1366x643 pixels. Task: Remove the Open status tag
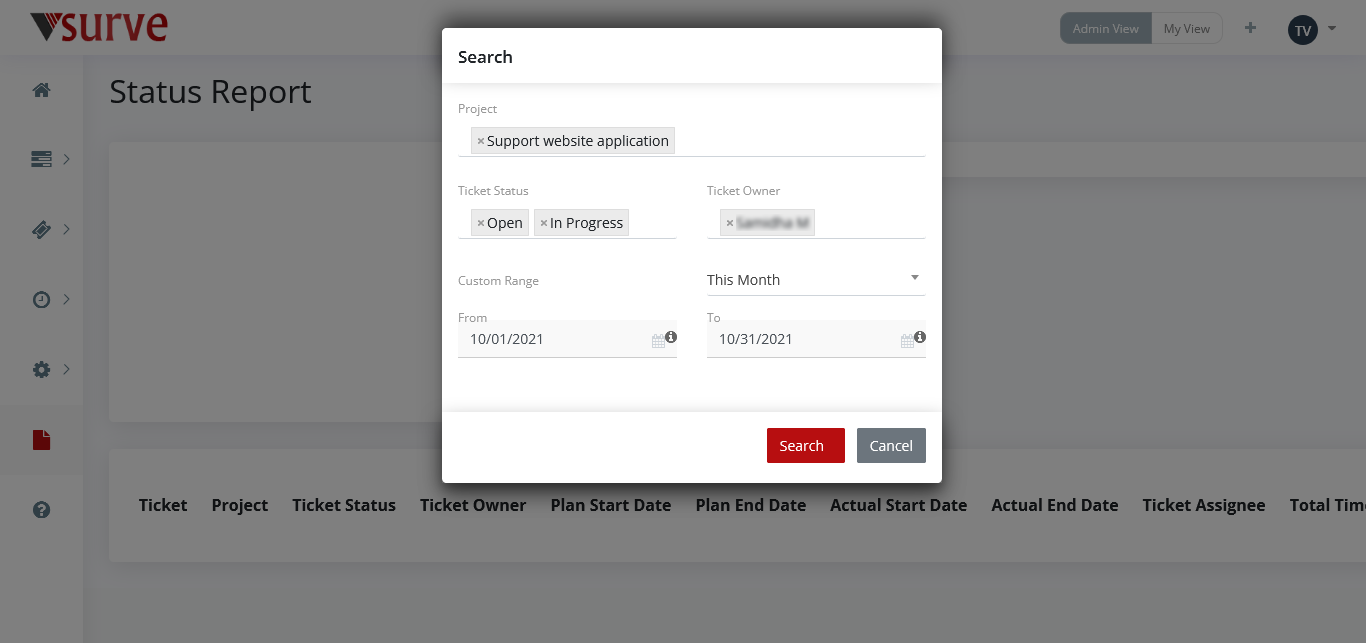(481, 223)
